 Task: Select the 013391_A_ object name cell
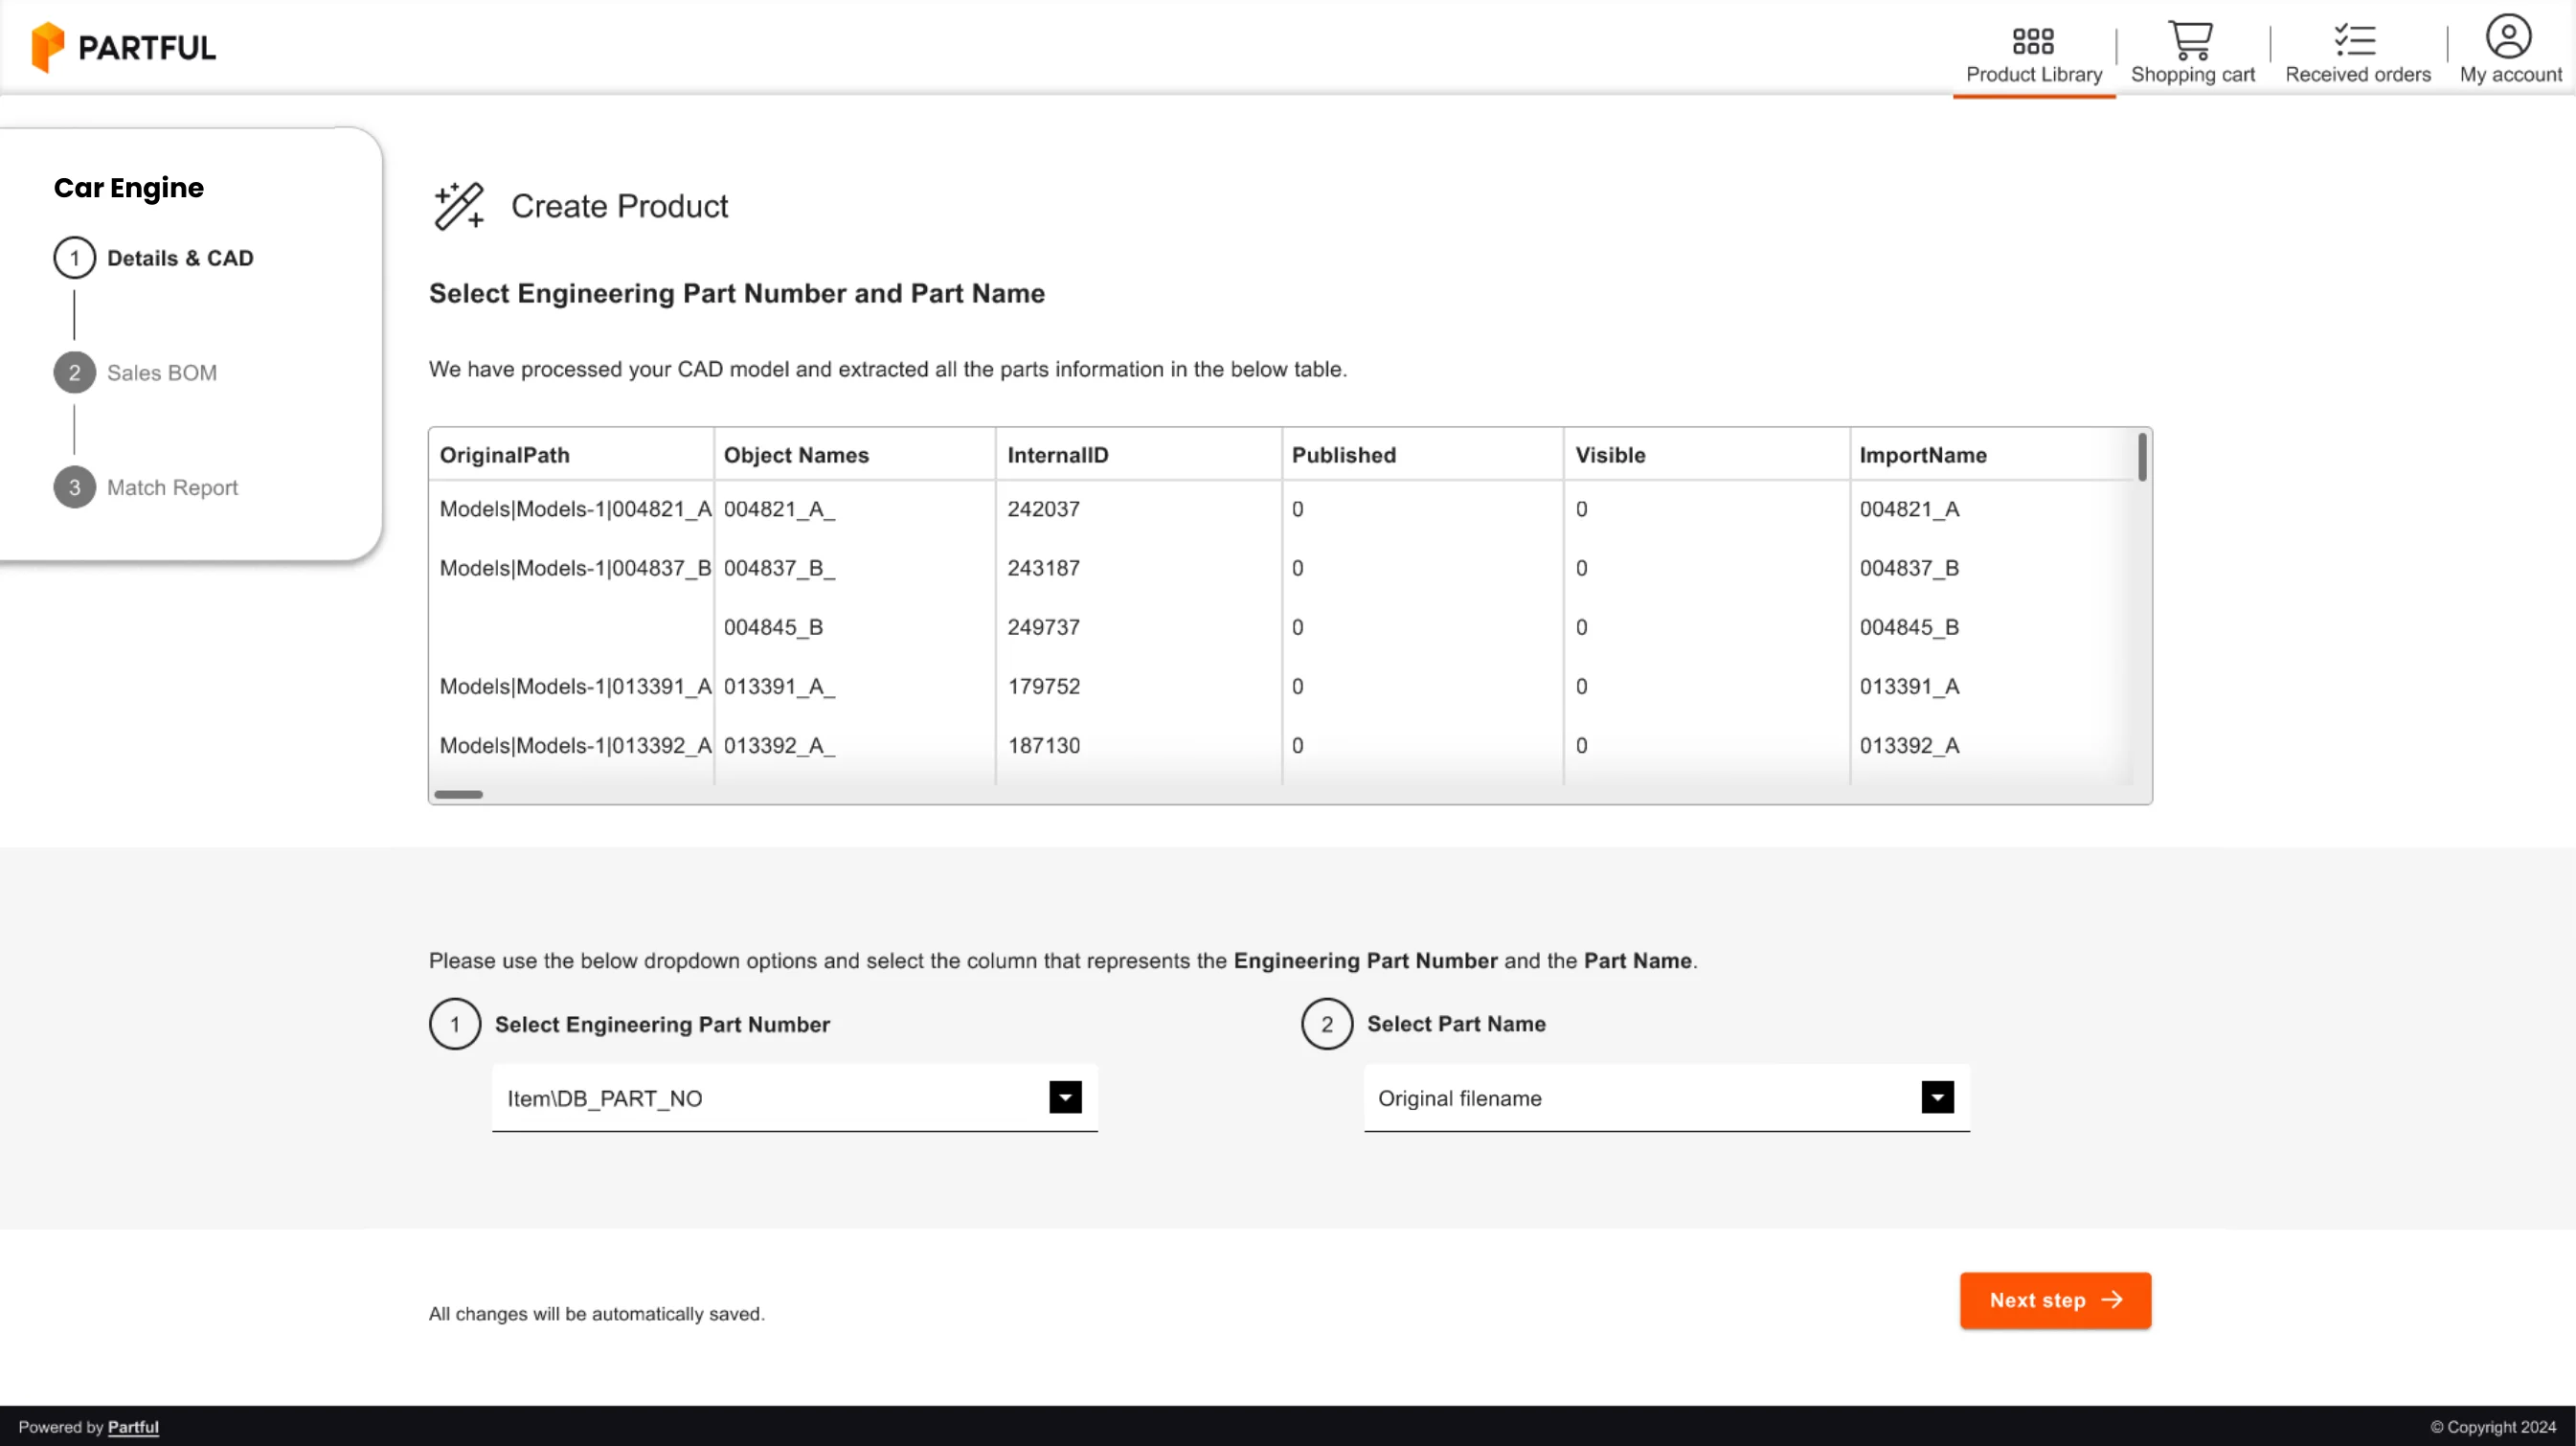pyautogui.click(x=779, y=686)
